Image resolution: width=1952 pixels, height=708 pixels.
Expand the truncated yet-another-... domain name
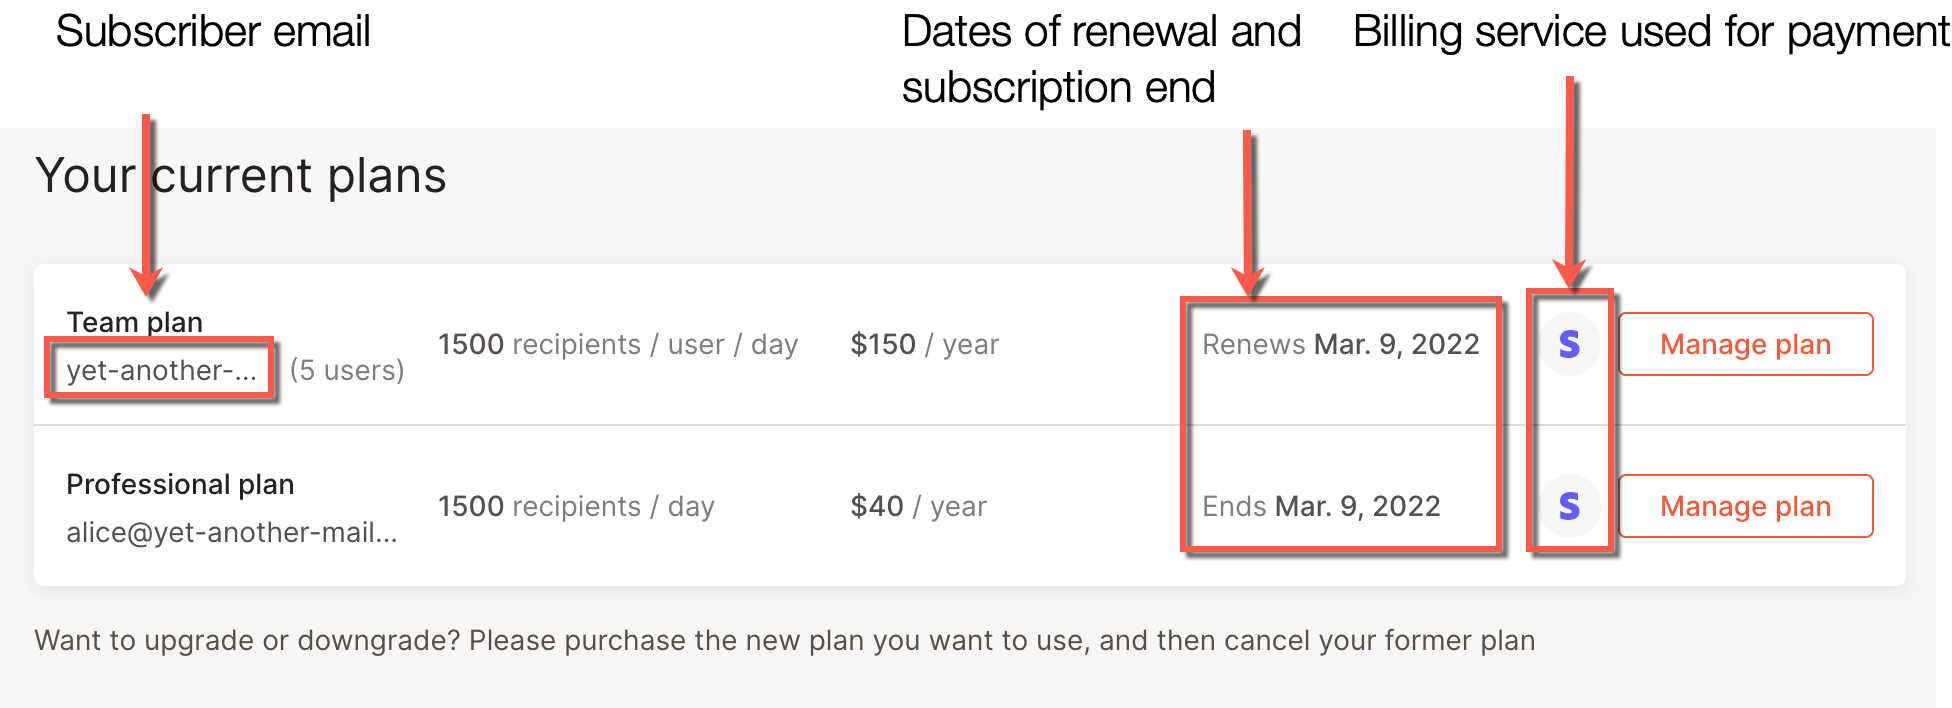click(160, 368)
